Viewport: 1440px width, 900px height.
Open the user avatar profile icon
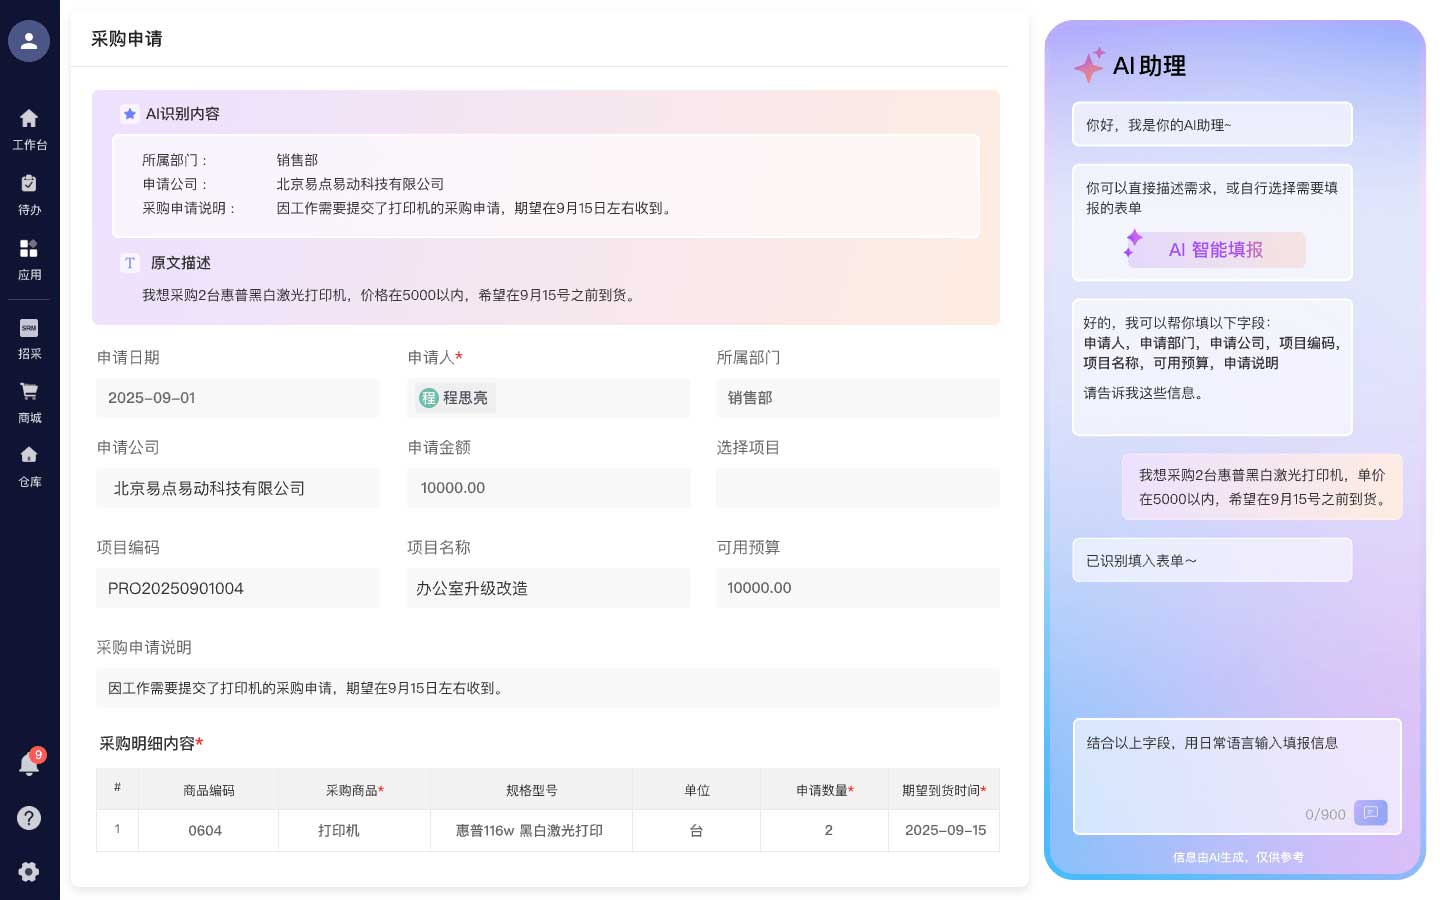point(29,41)
